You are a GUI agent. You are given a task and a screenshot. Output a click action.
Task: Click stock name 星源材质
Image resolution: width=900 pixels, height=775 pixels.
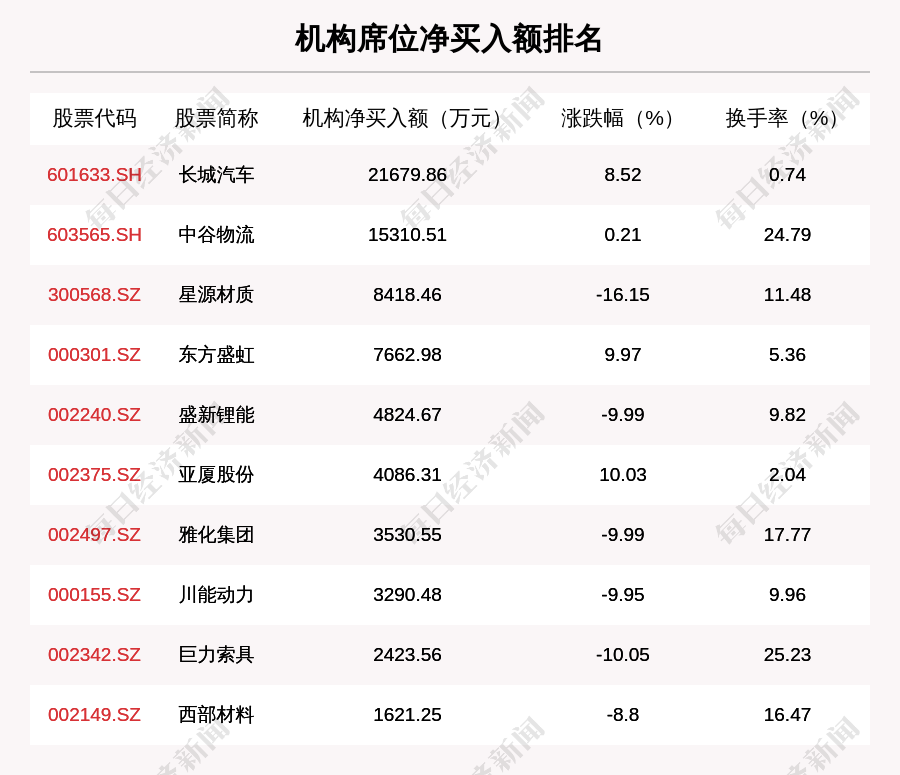coord(216,294)
